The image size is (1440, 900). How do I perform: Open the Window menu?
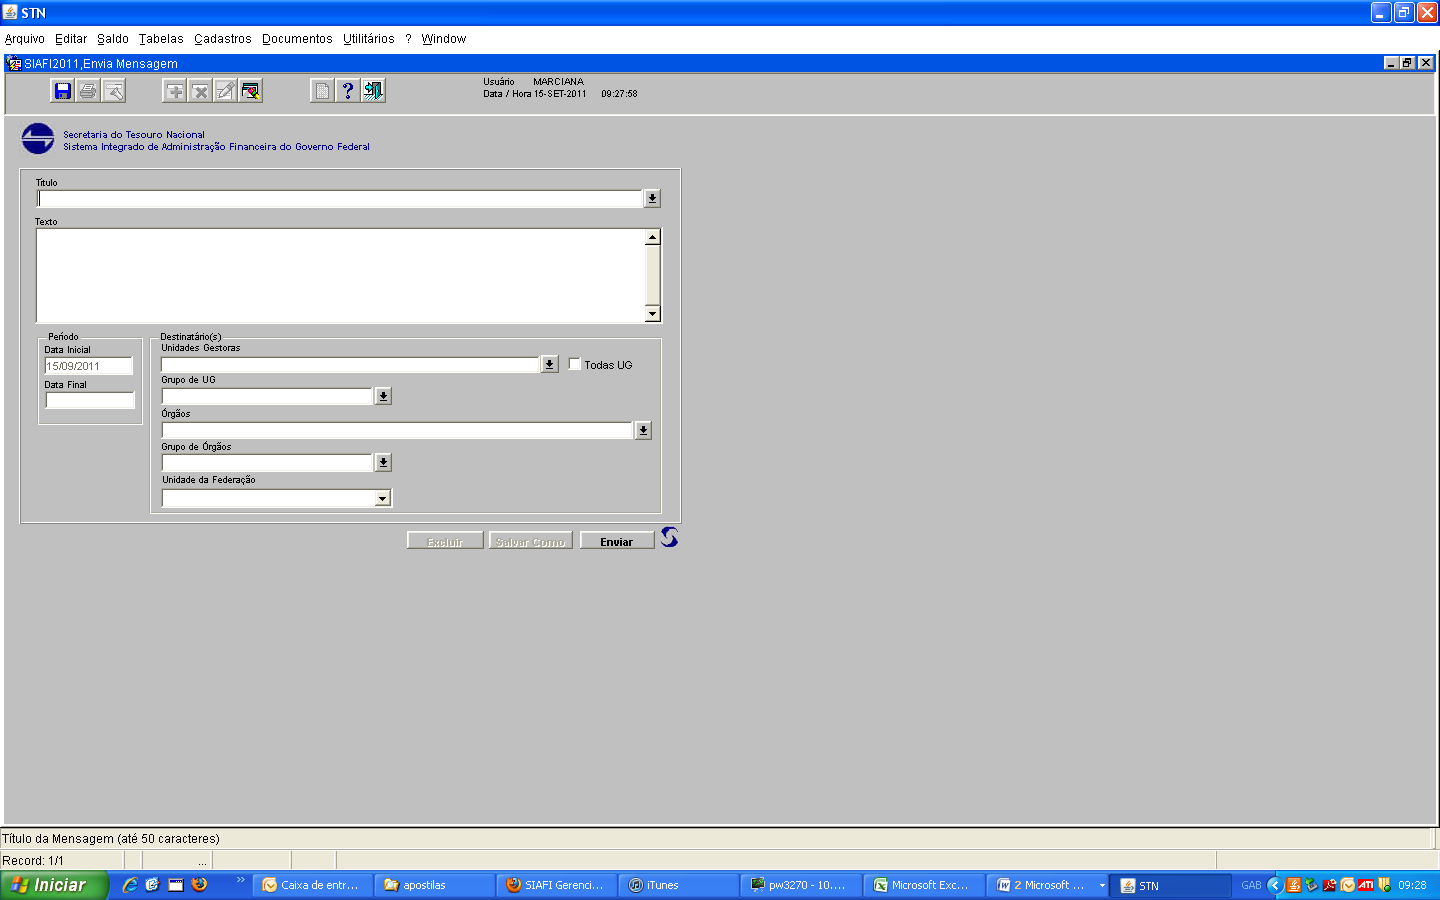pyautogui.click(x=444, y=39)
